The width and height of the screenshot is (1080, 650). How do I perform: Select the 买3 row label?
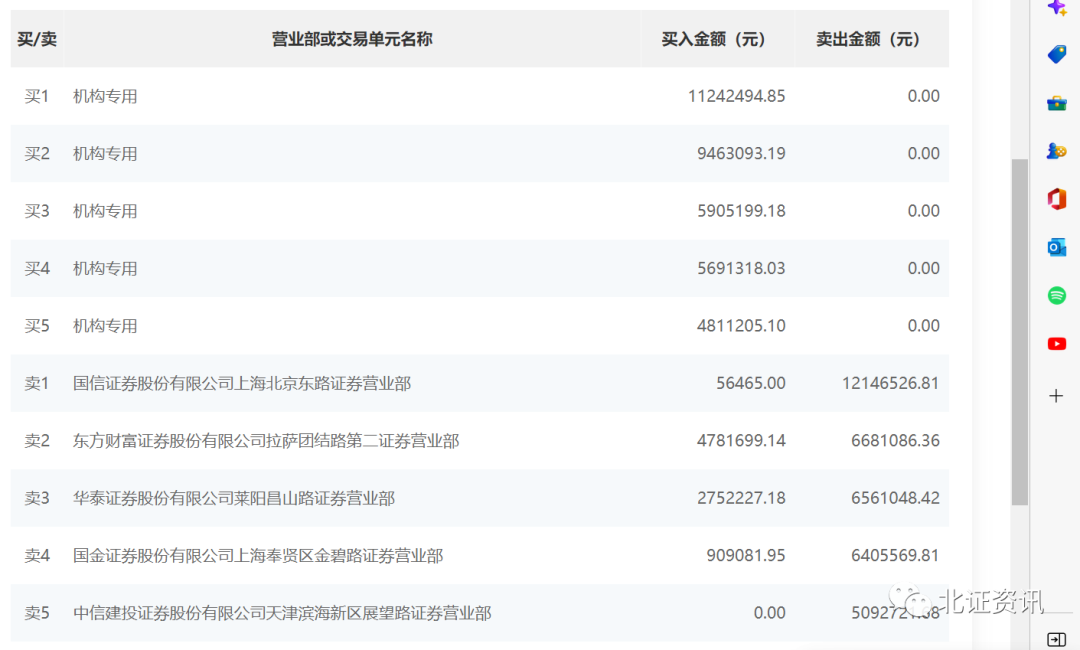(x=37, y=211)
